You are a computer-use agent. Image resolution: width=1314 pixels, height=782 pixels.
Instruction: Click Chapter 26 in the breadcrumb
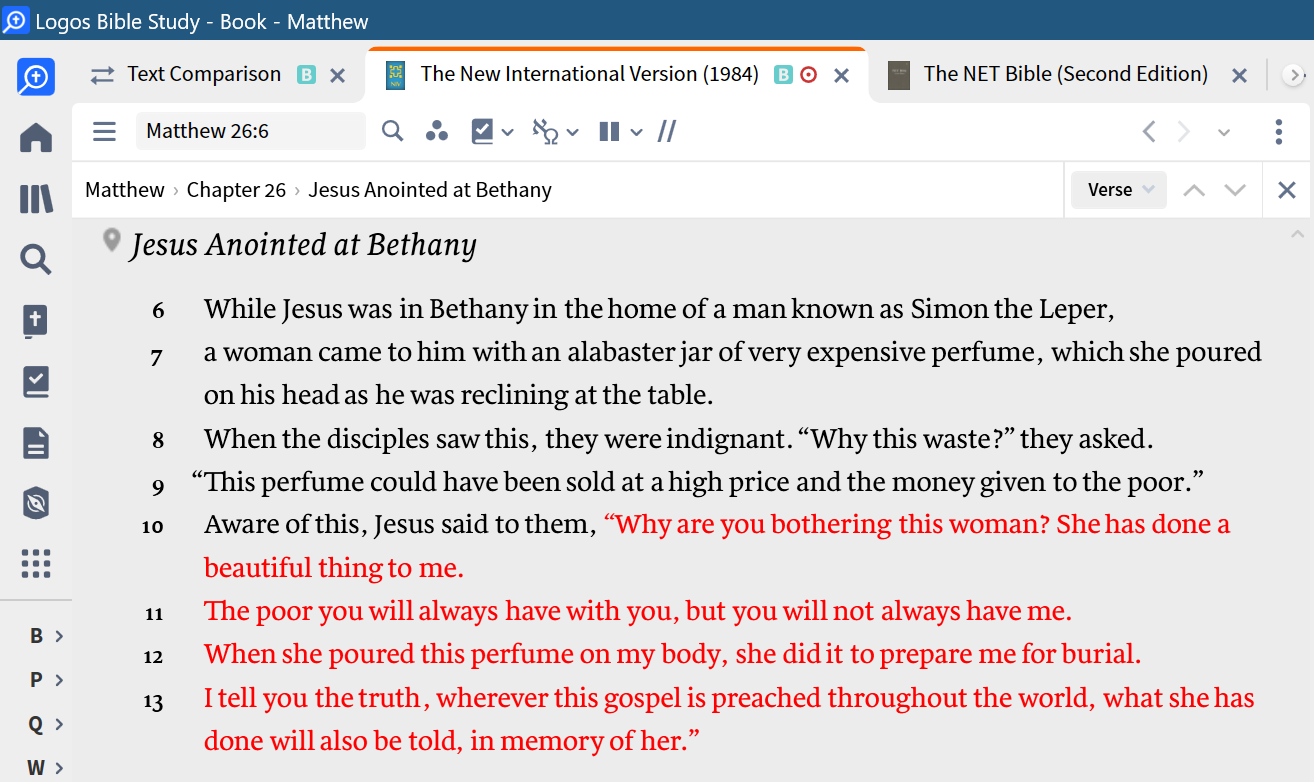click(236, 189)
